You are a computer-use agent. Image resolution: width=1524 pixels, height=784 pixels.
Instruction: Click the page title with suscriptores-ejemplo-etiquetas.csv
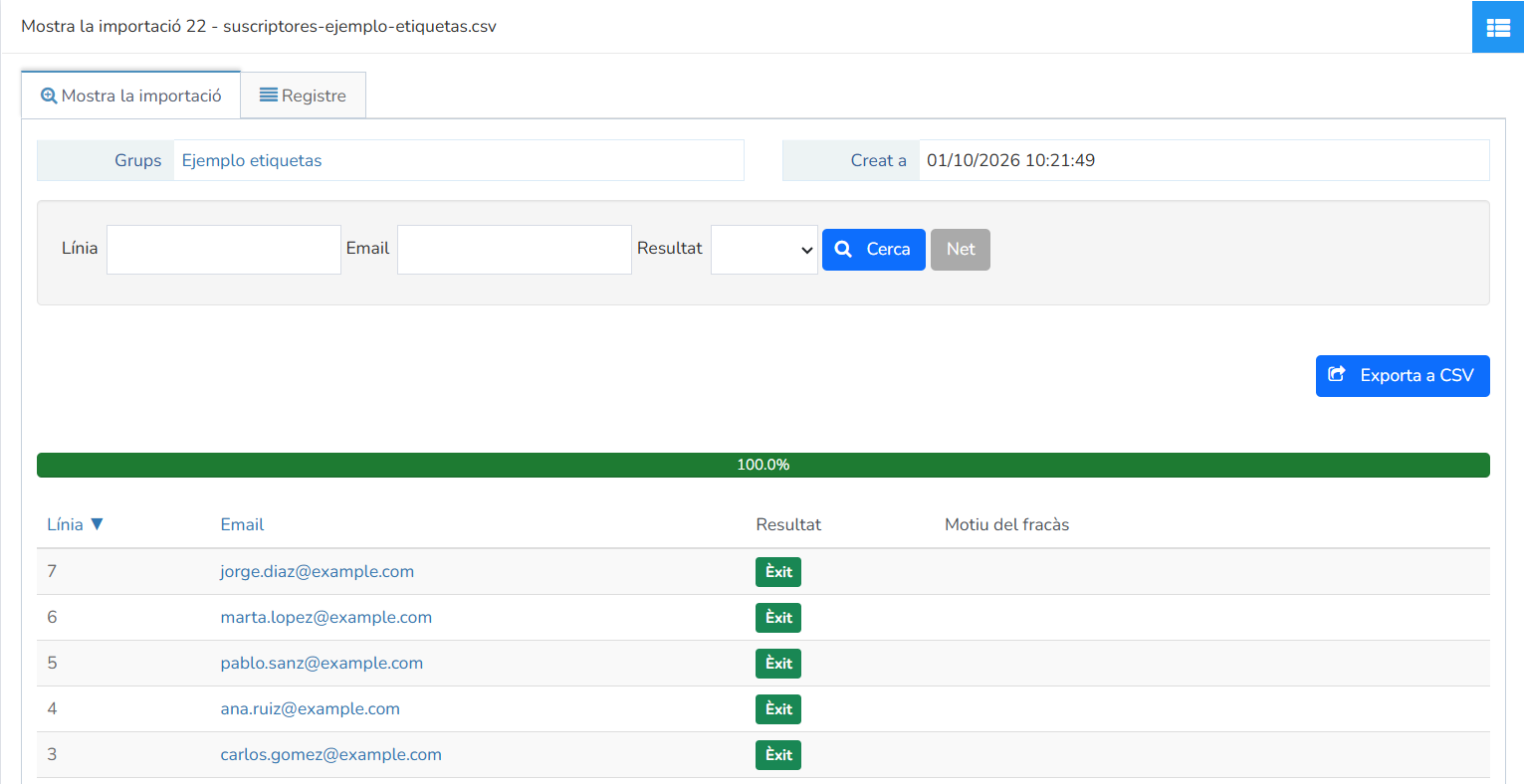[259, 27]
